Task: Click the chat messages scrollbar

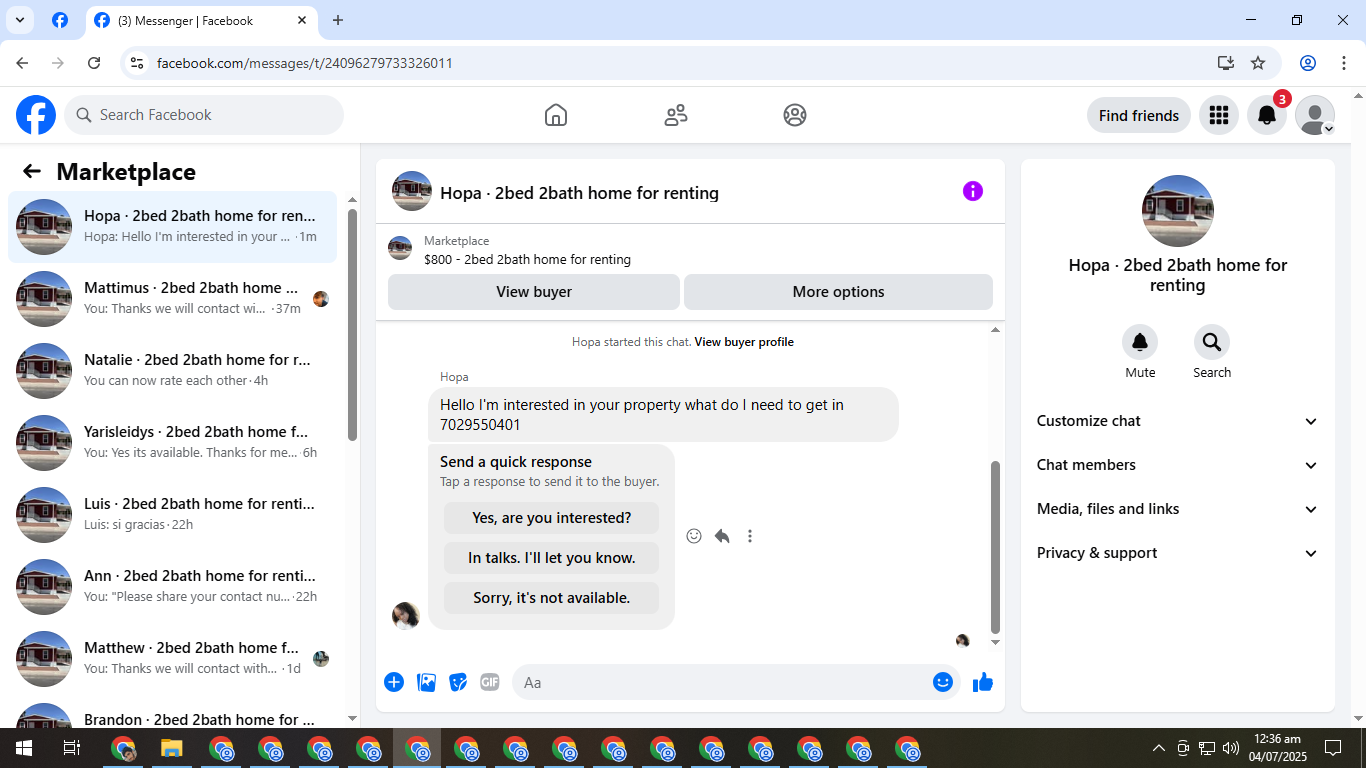Action: click(995, 547)
